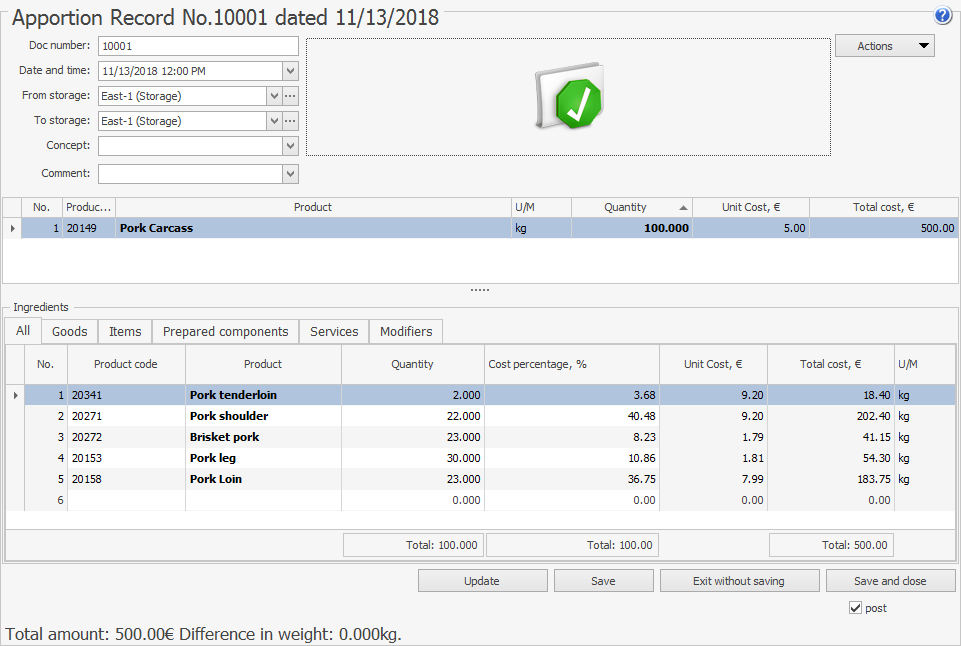Select the Modifiers tab
961x646 pixels.
pos(406,331)
